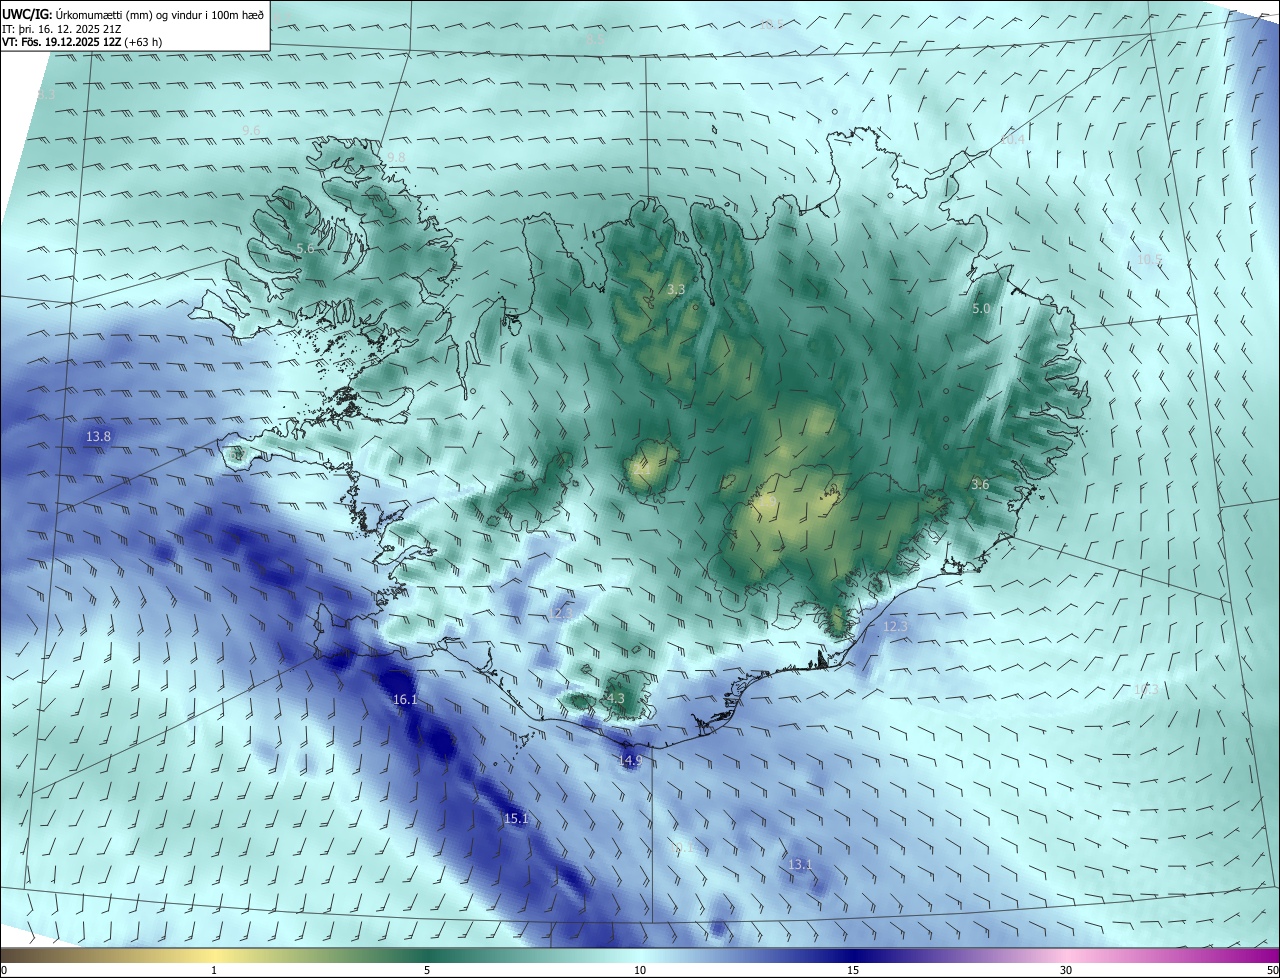The image size is (1280, 978).
Task: Click the map value label 13.8
Action: pyautogui.click(x=98, y=437)
